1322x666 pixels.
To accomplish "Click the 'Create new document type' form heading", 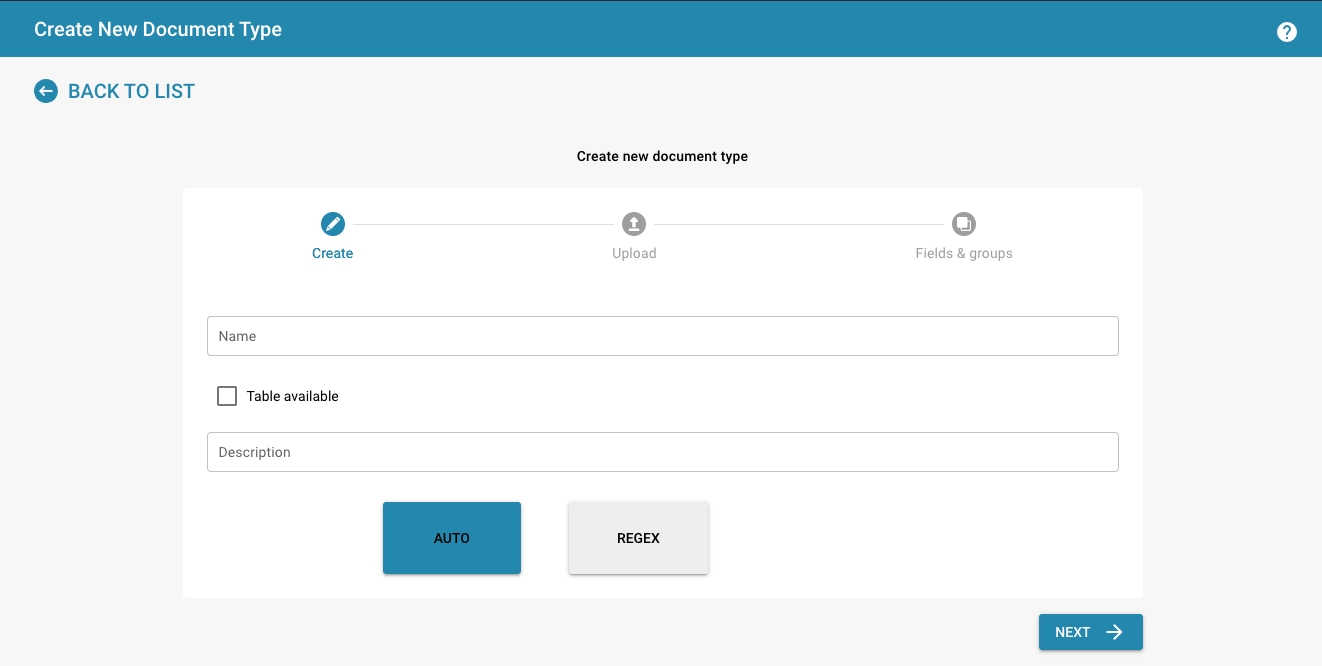I will coord(662,156).
